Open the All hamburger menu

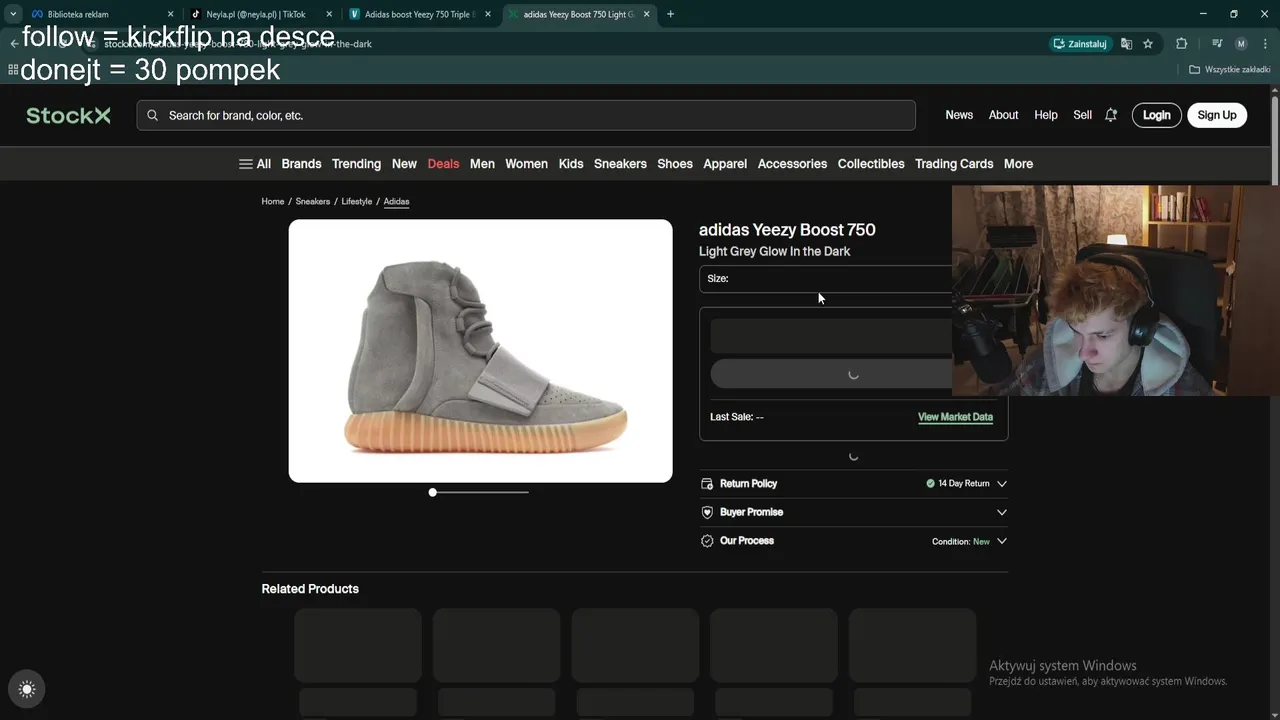pos(255,164)
